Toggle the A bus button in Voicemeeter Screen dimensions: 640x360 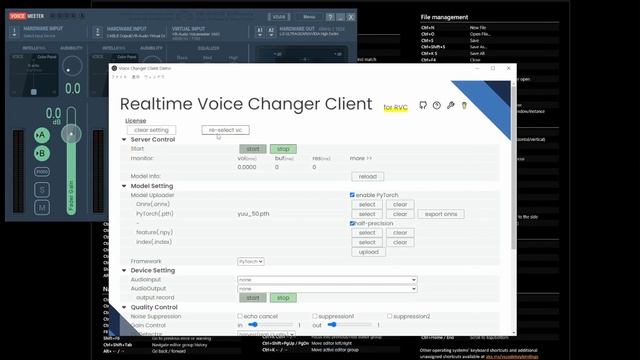coord(42,135)
